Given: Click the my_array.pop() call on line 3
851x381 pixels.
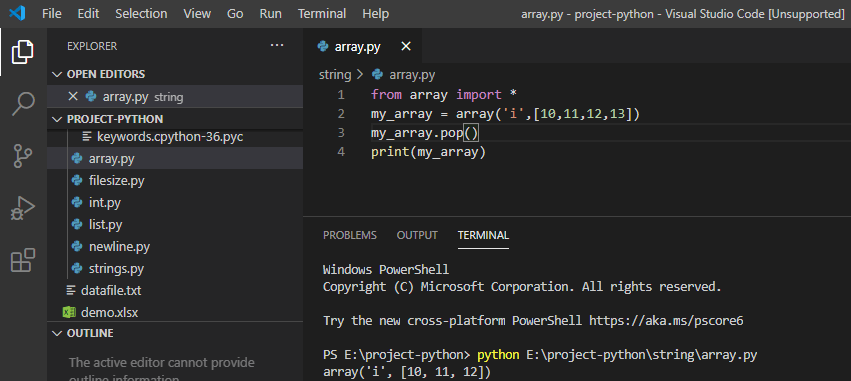Looking at the screenshot, I should coord(426,133).
